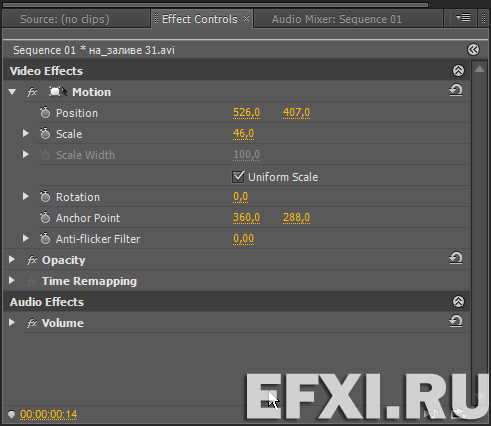Expand the Anti-flicker Filter property
Screen dimensions: 491x426
tap(25, 239)
